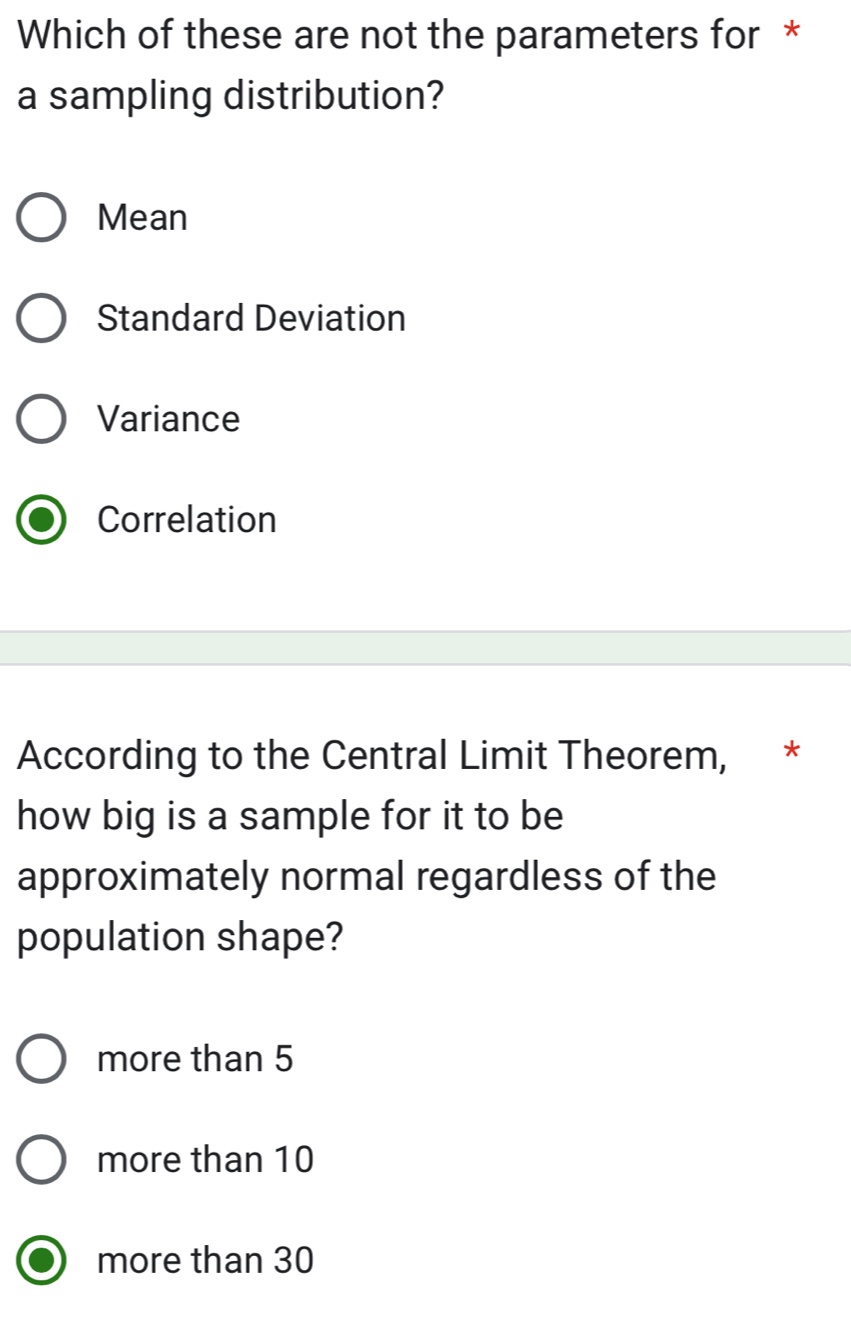
Task: Click the selected Correlation radio button
Action: (42, 520)
